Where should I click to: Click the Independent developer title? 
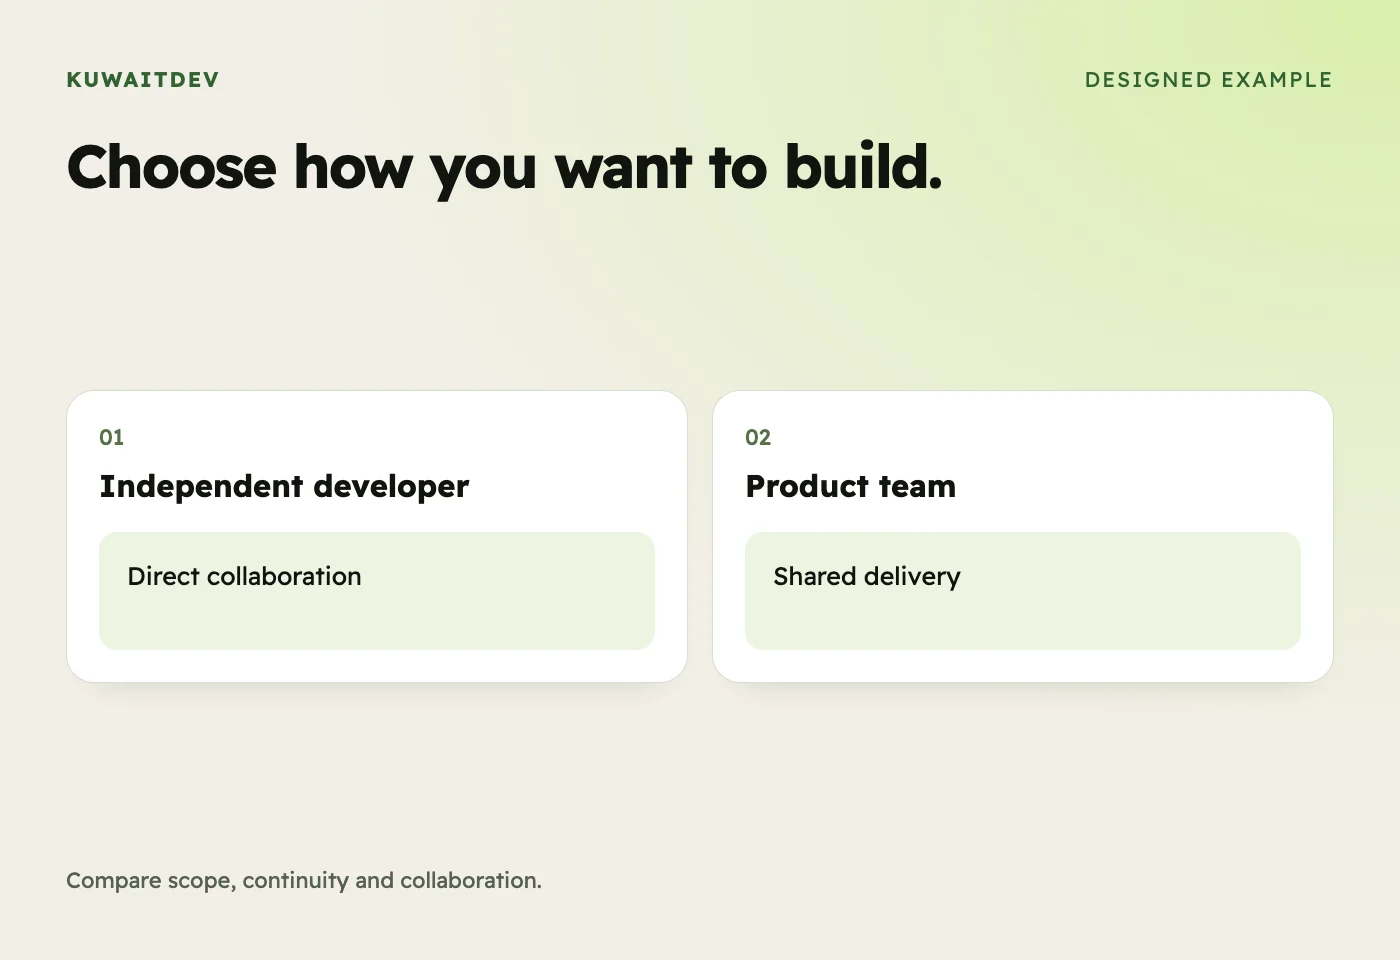coord(284,486)
